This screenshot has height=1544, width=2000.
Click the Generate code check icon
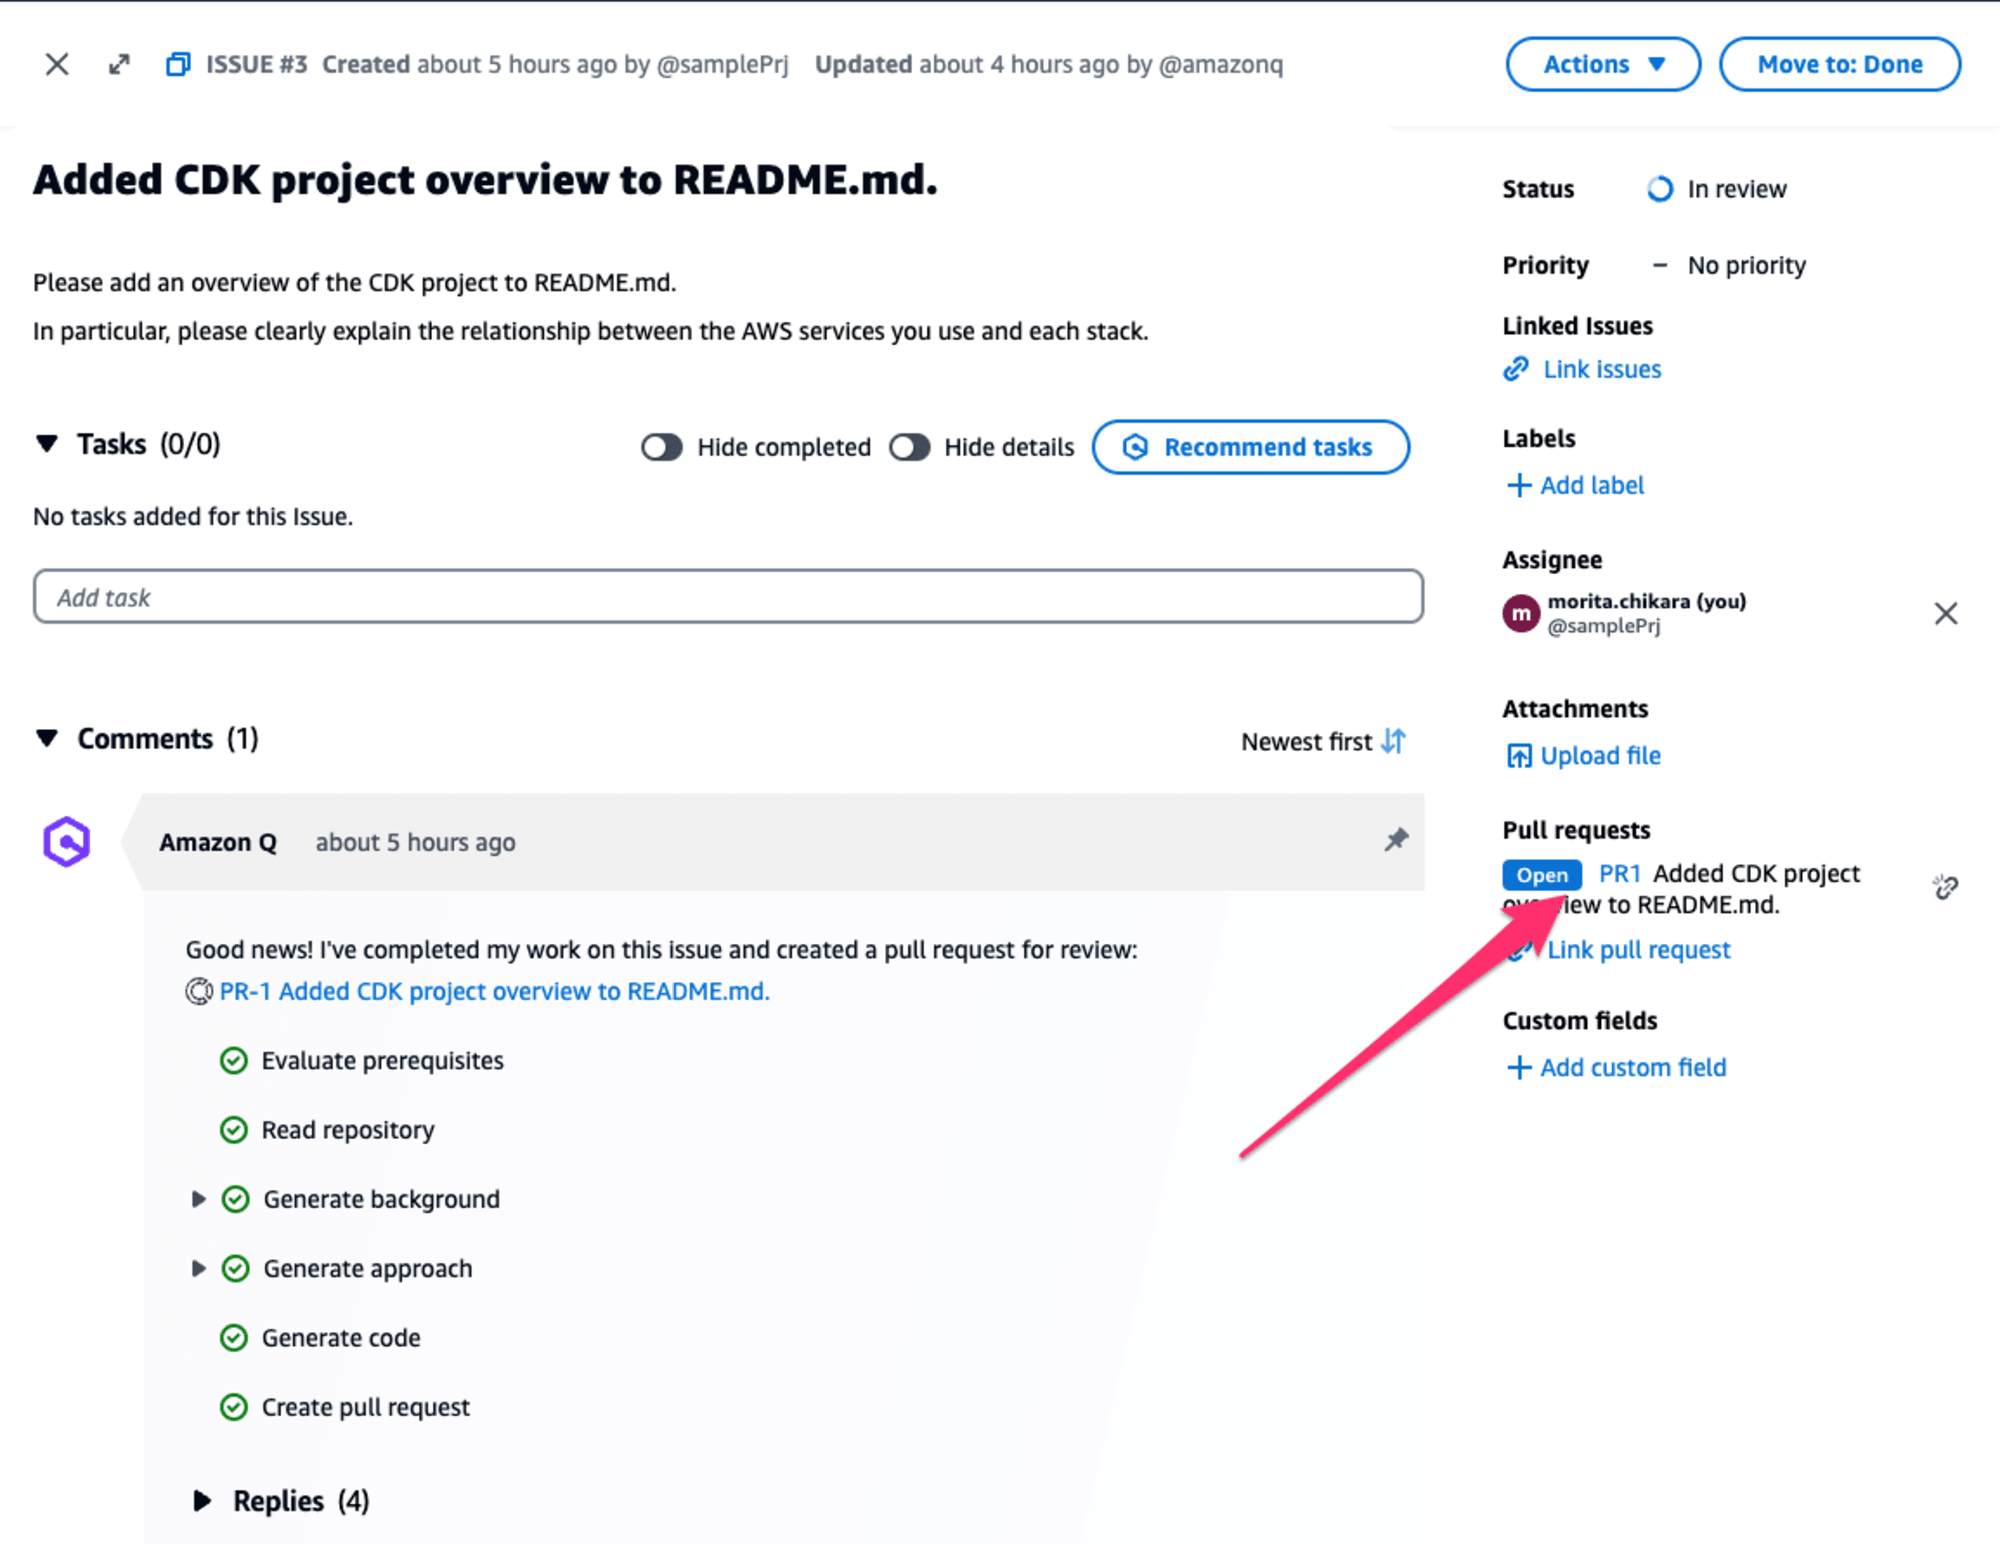pyautogui.click(x=233, y=1337)
